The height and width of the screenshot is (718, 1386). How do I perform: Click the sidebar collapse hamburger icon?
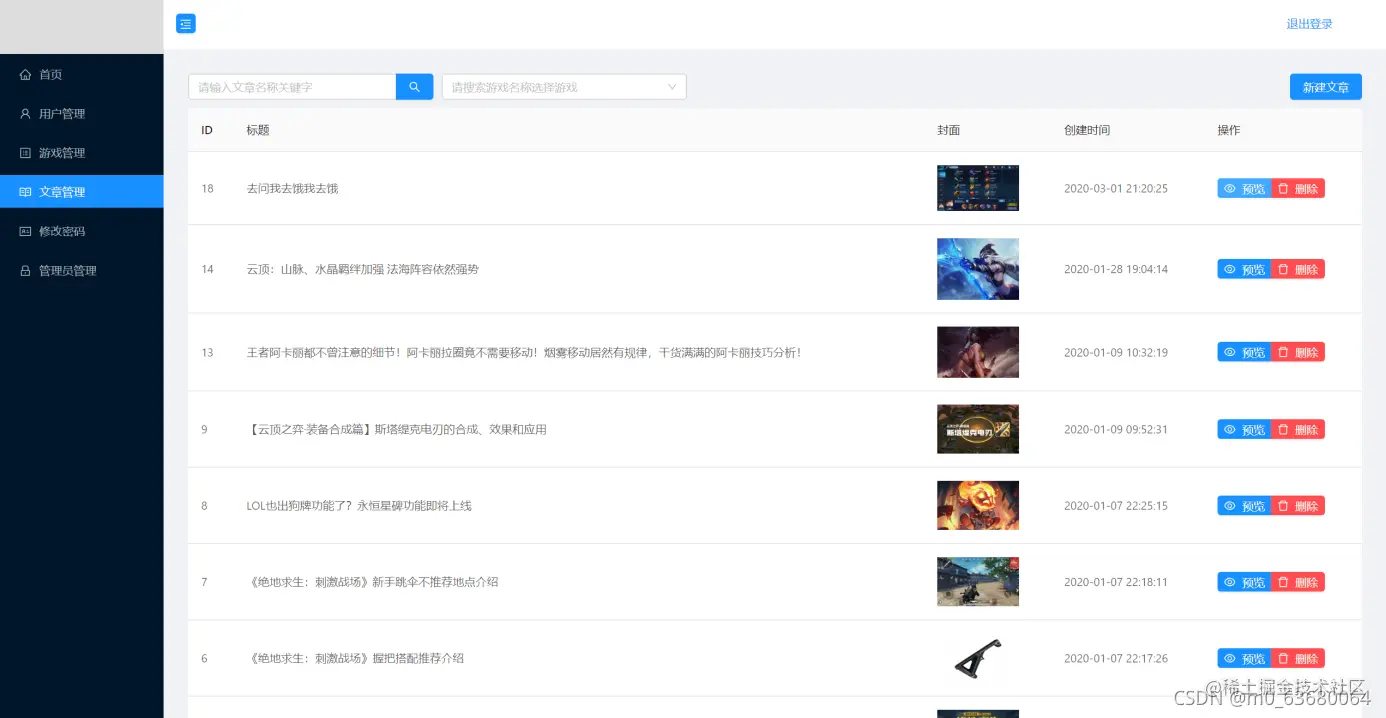(185, 23)
